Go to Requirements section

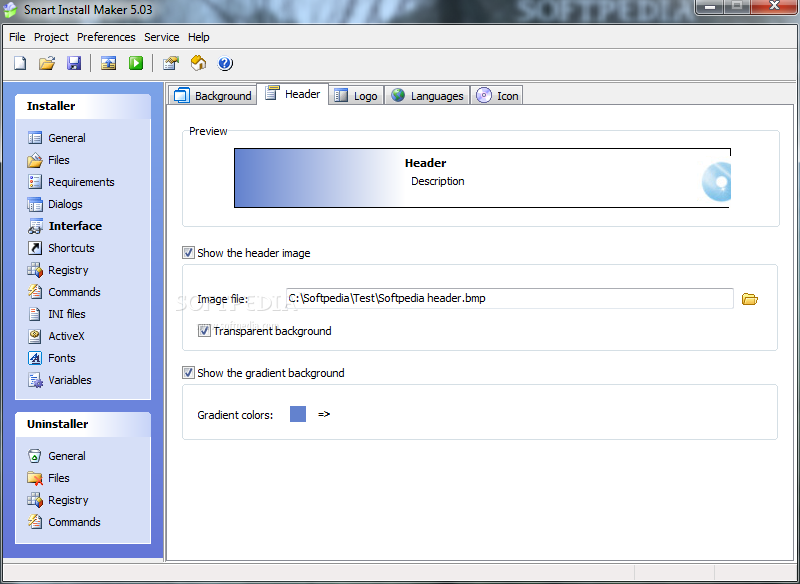pos(71,182)
